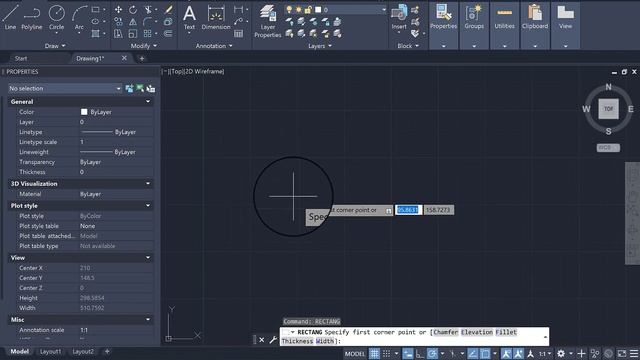This screenshot has height=360, width=640.
Task: Collapse the 3D Visualization section
Action: [x=148, y=184]
